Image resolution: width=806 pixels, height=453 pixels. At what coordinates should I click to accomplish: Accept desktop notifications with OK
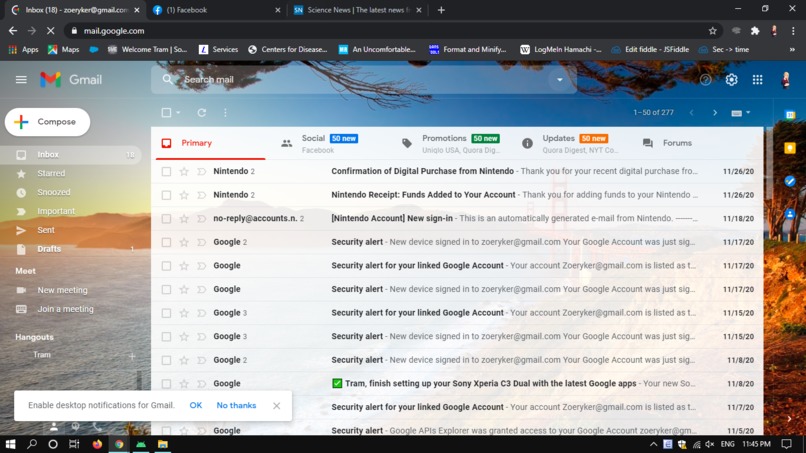pos(195,405)
